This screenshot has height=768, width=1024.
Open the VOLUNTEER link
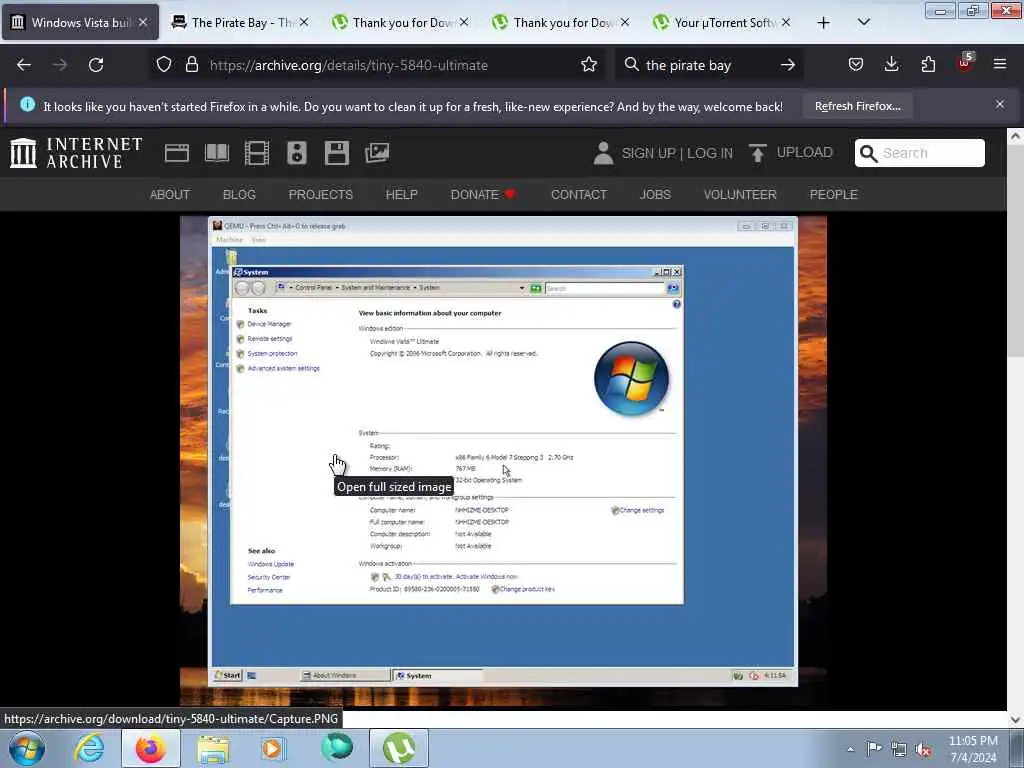tap(740, 195)
